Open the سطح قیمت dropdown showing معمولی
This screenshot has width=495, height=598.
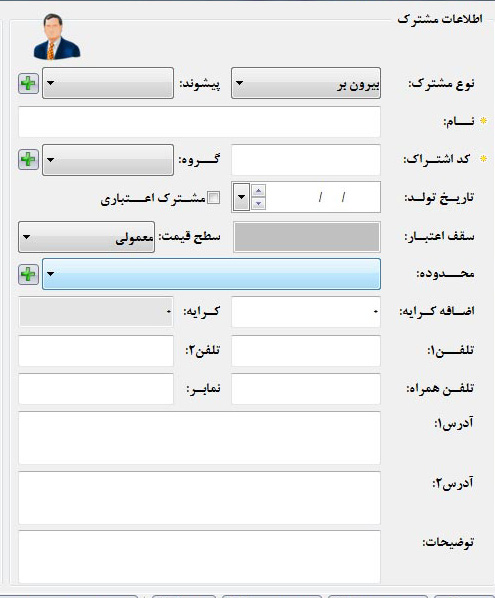point(87,237)
